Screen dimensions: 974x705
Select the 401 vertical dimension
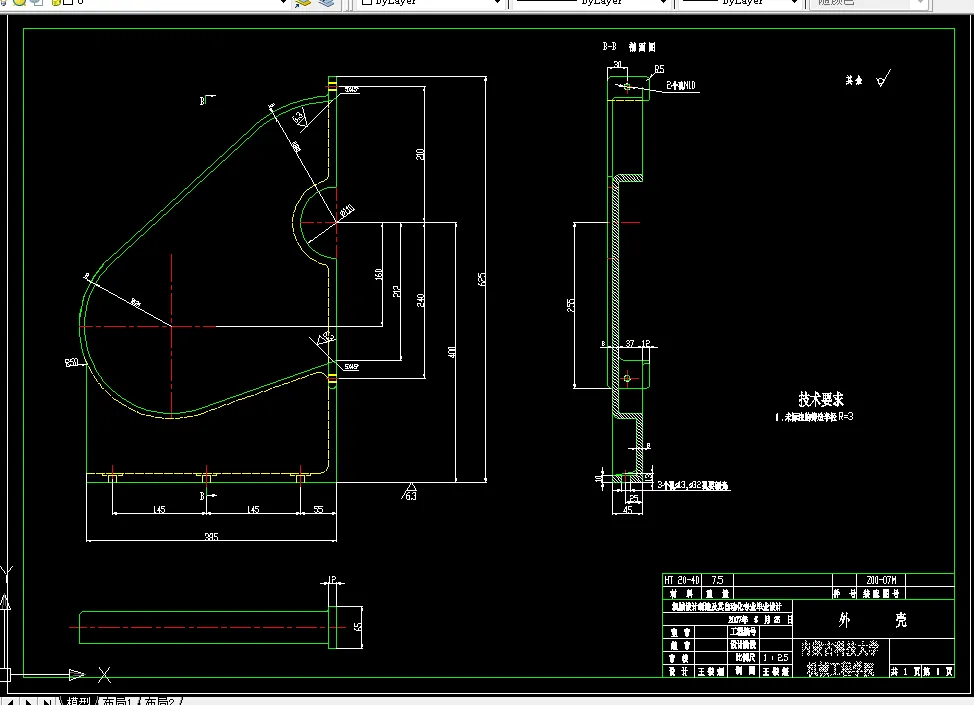452,352
